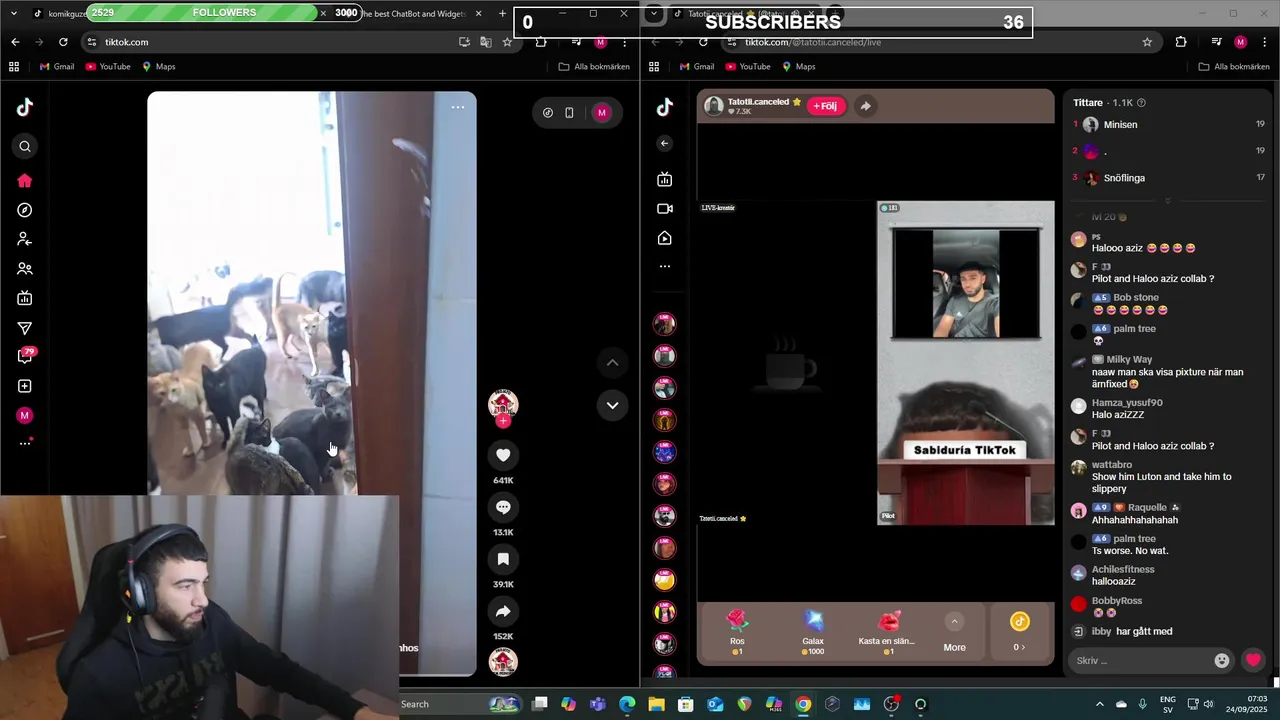The image size is (1280, 720).
Task: Click the house play icon in right sidebar
Action: point(665,238)
